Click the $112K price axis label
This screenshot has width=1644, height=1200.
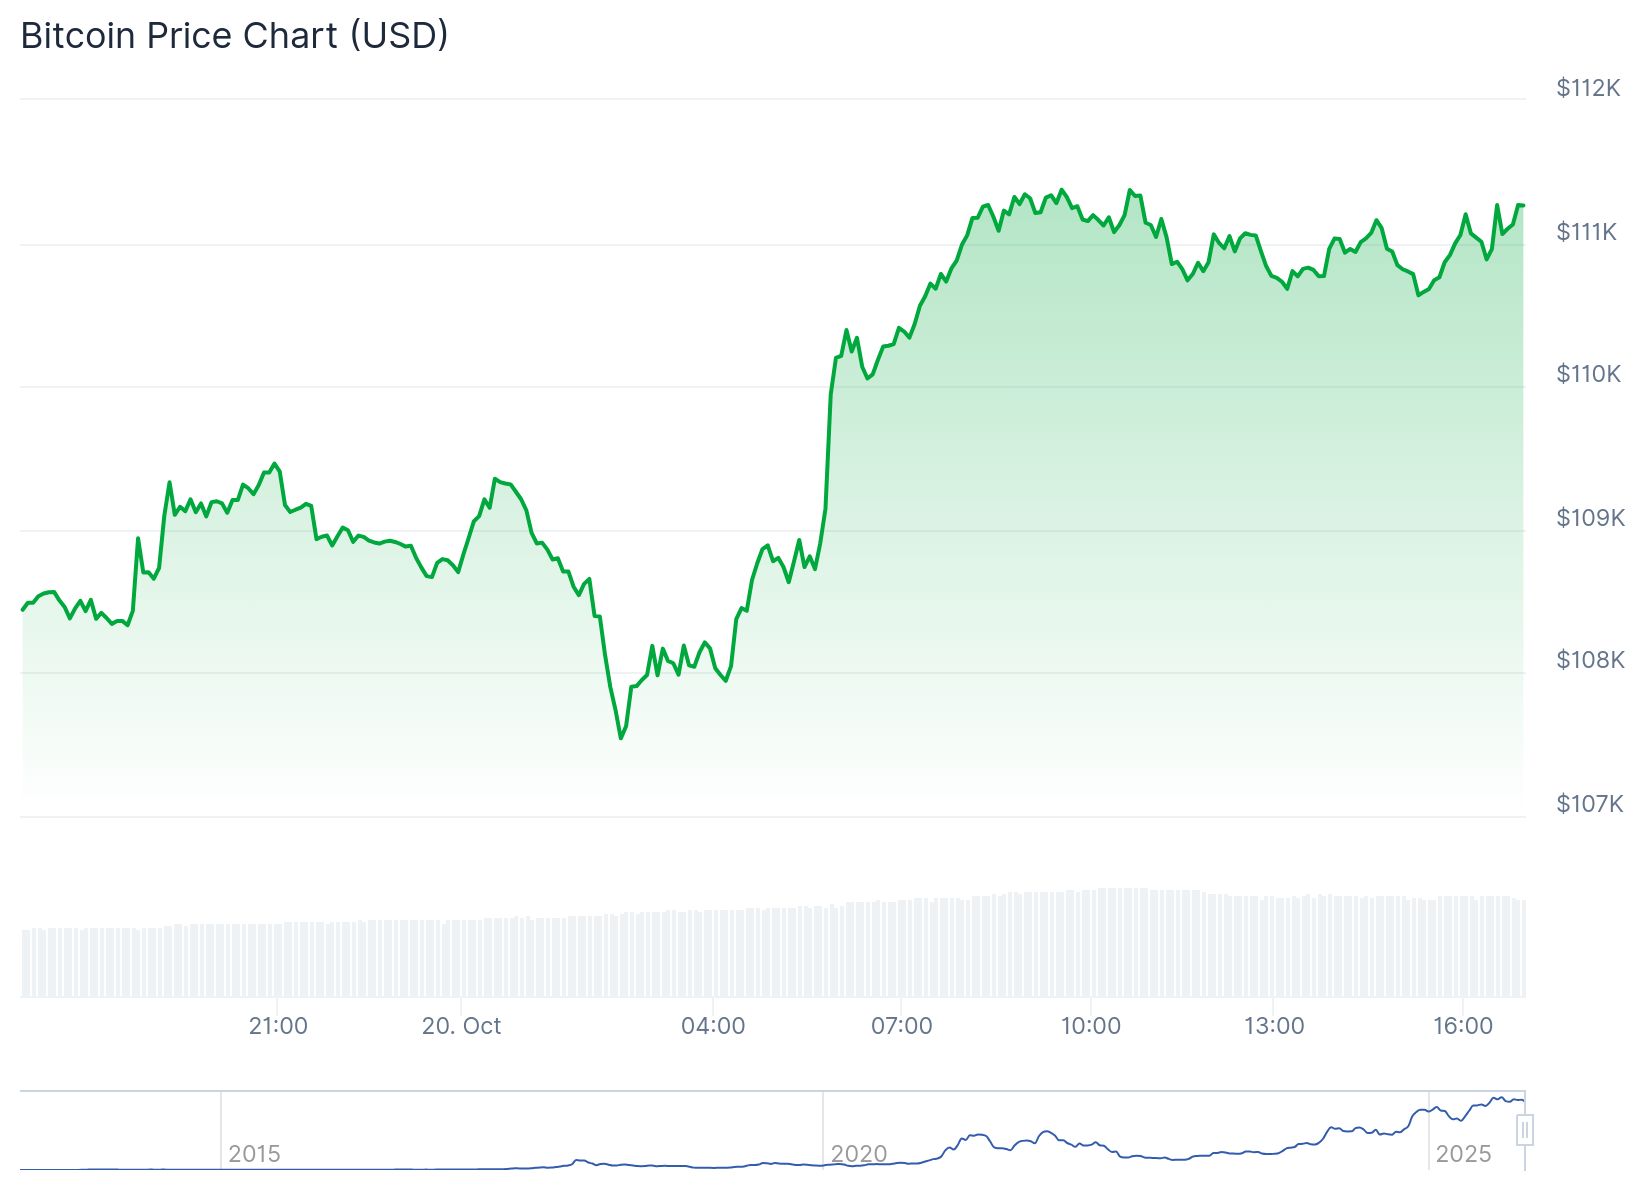(x=1588, y=88)
